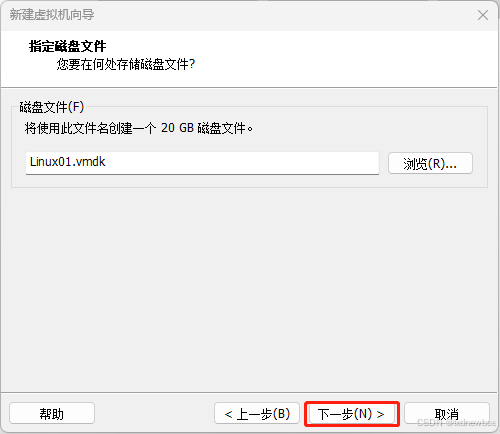Click the 新建虚拟机向导 title bar text

pos(52,15)
